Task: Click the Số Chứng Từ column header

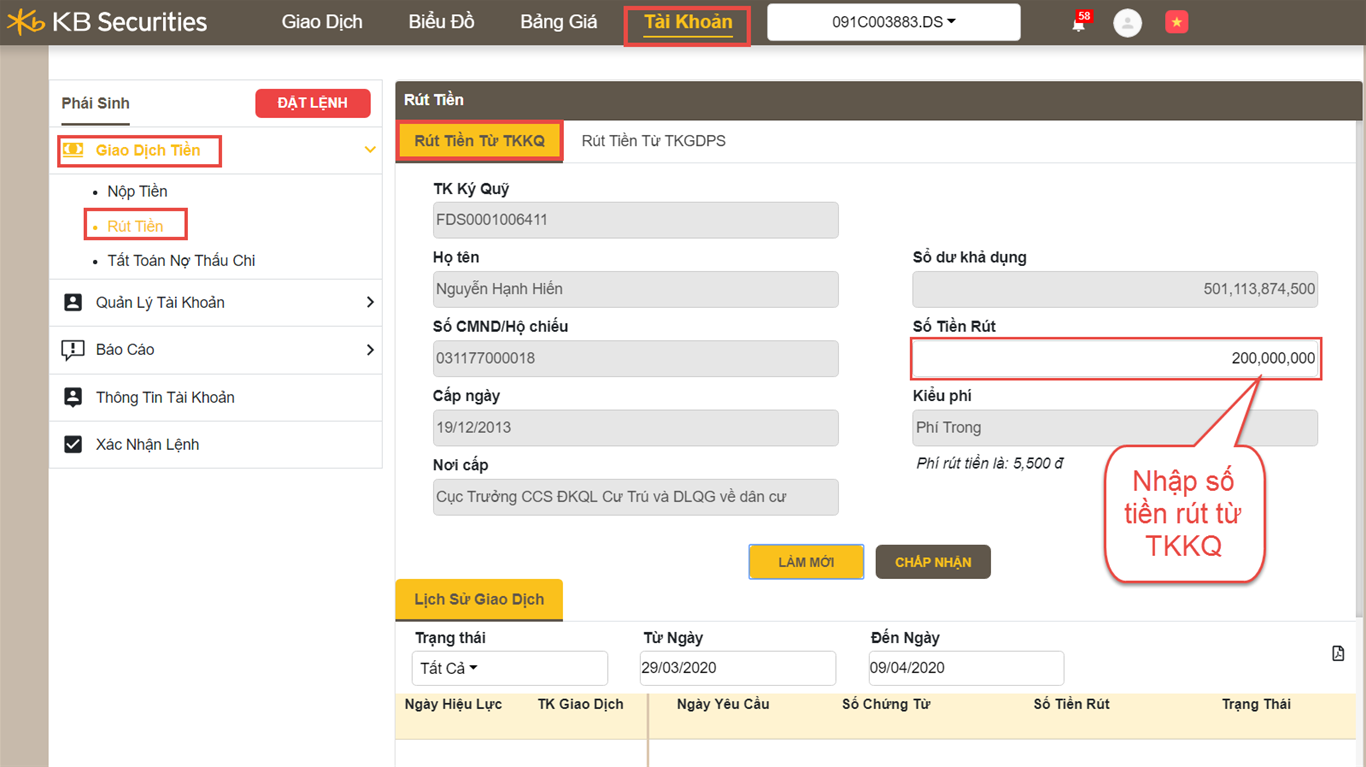Action: pyautogui.click(x=886, y=704)
